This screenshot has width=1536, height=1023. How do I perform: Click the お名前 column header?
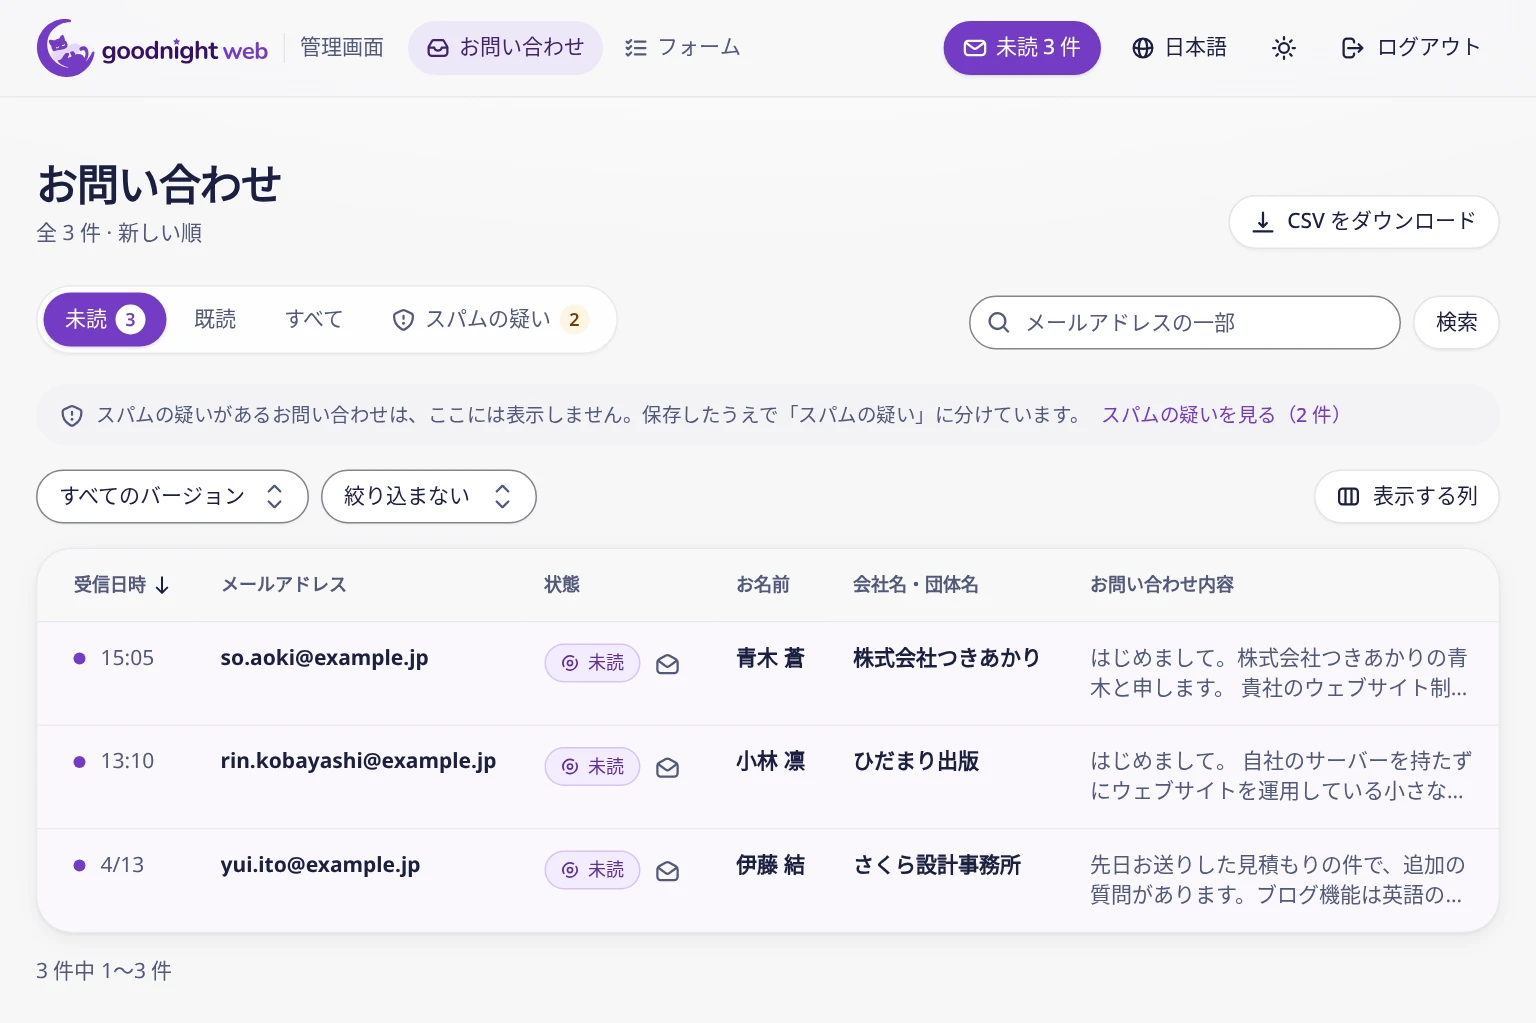click(763, 585)
